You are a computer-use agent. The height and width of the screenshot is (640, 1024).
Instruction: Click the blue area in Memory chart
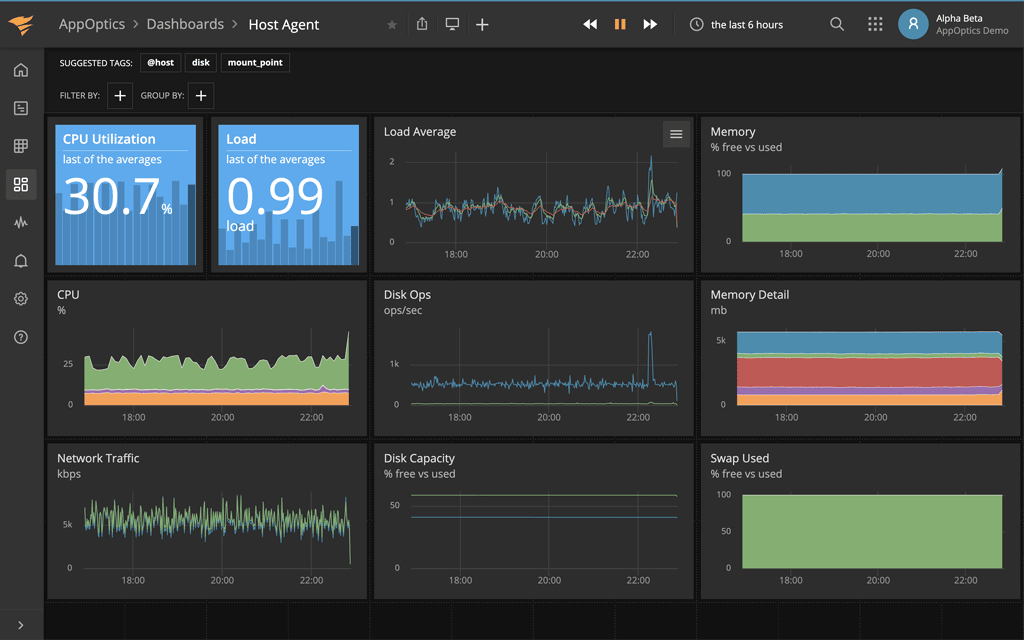tap(872, 194)
